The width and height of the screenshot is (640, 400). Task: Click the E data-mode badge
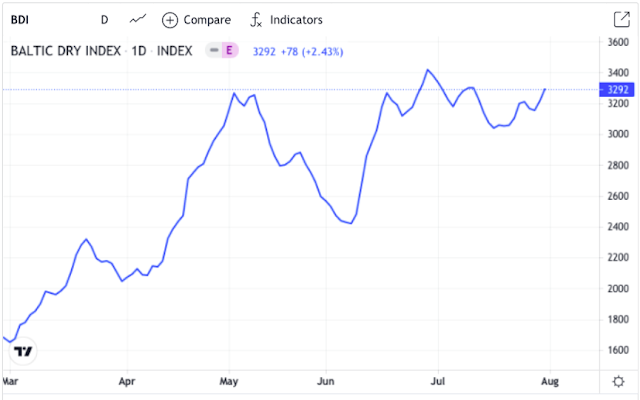(x=229, y=51)
